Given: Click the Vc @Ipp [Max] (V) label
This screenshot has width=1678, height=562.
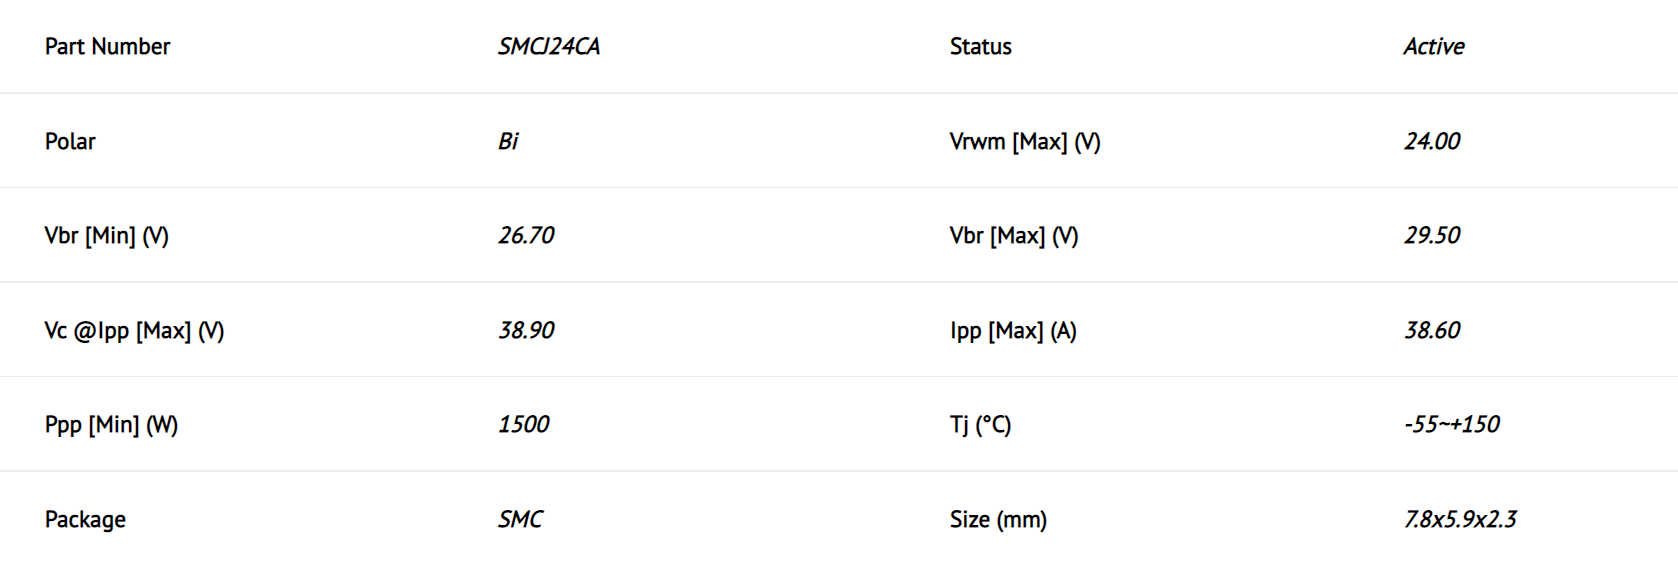Looking at the screenshot, I should click(134, 331).
